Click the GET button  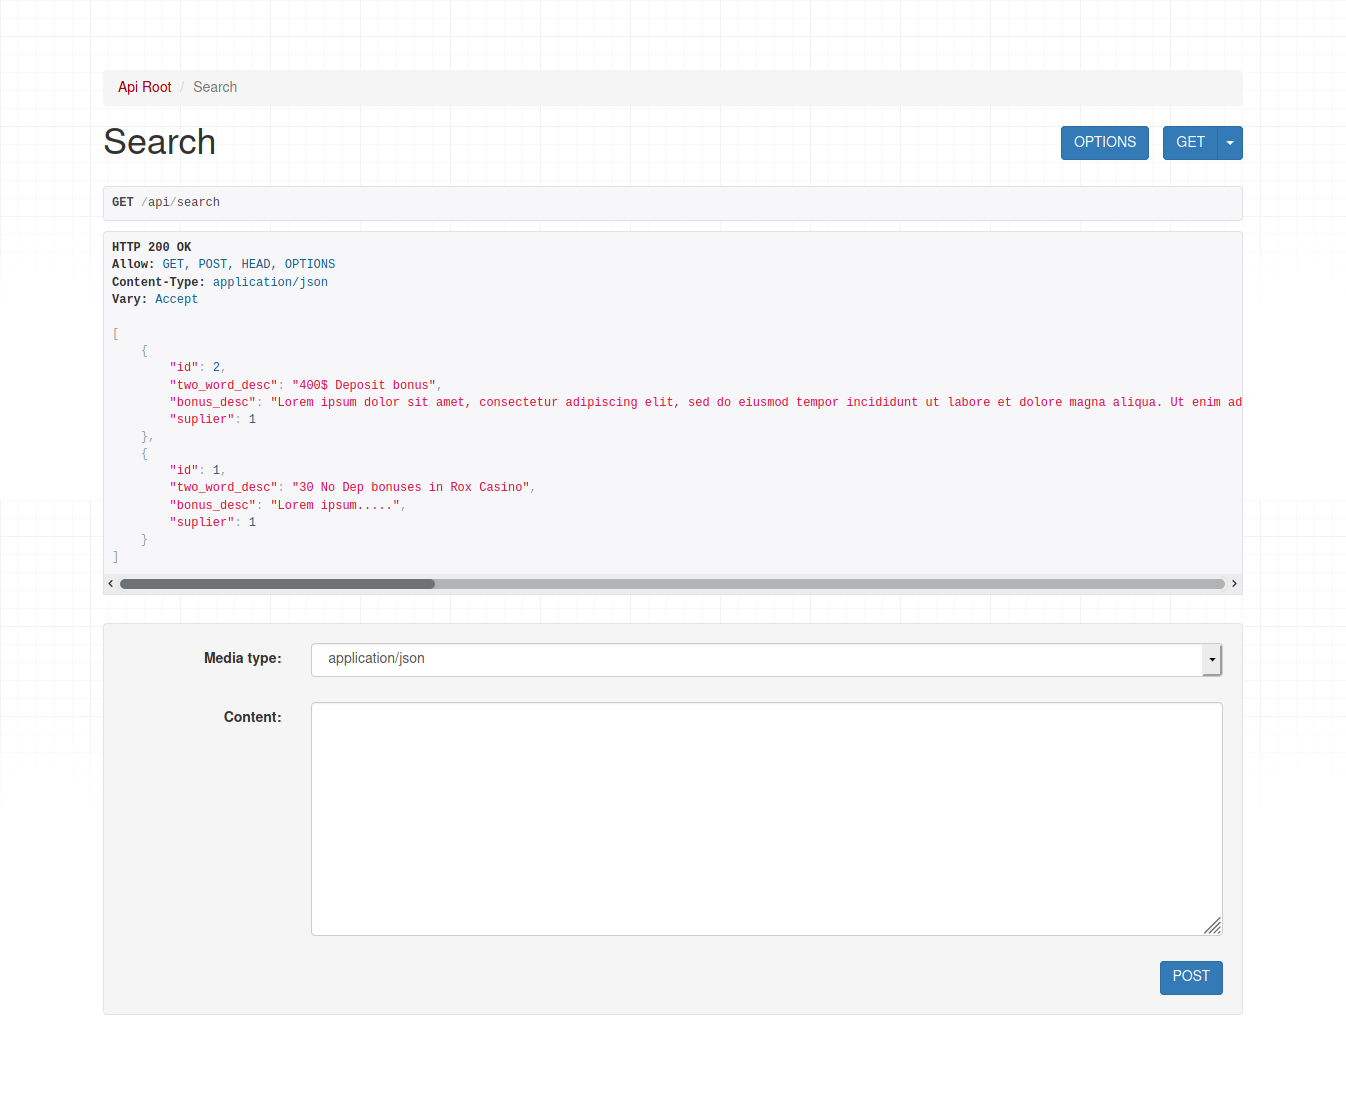click(x=1190, y=143)
